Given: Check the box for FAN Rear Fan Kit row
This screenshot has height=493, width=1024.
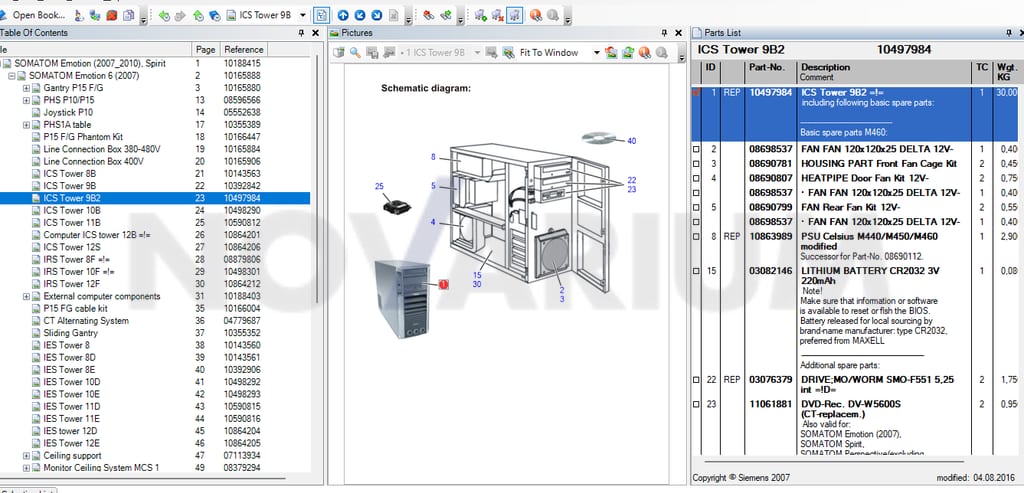Looking at the screenshot, I should 696,208.
